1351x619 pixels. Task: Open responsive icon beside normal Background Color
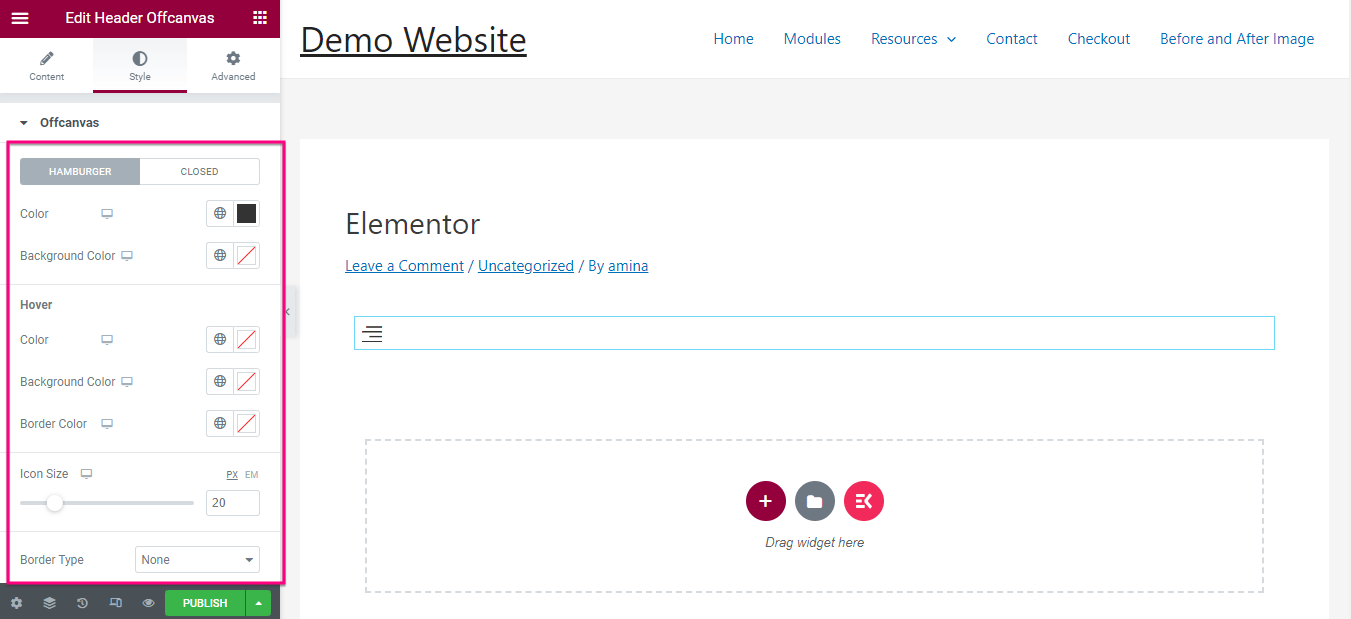[127, 256]
